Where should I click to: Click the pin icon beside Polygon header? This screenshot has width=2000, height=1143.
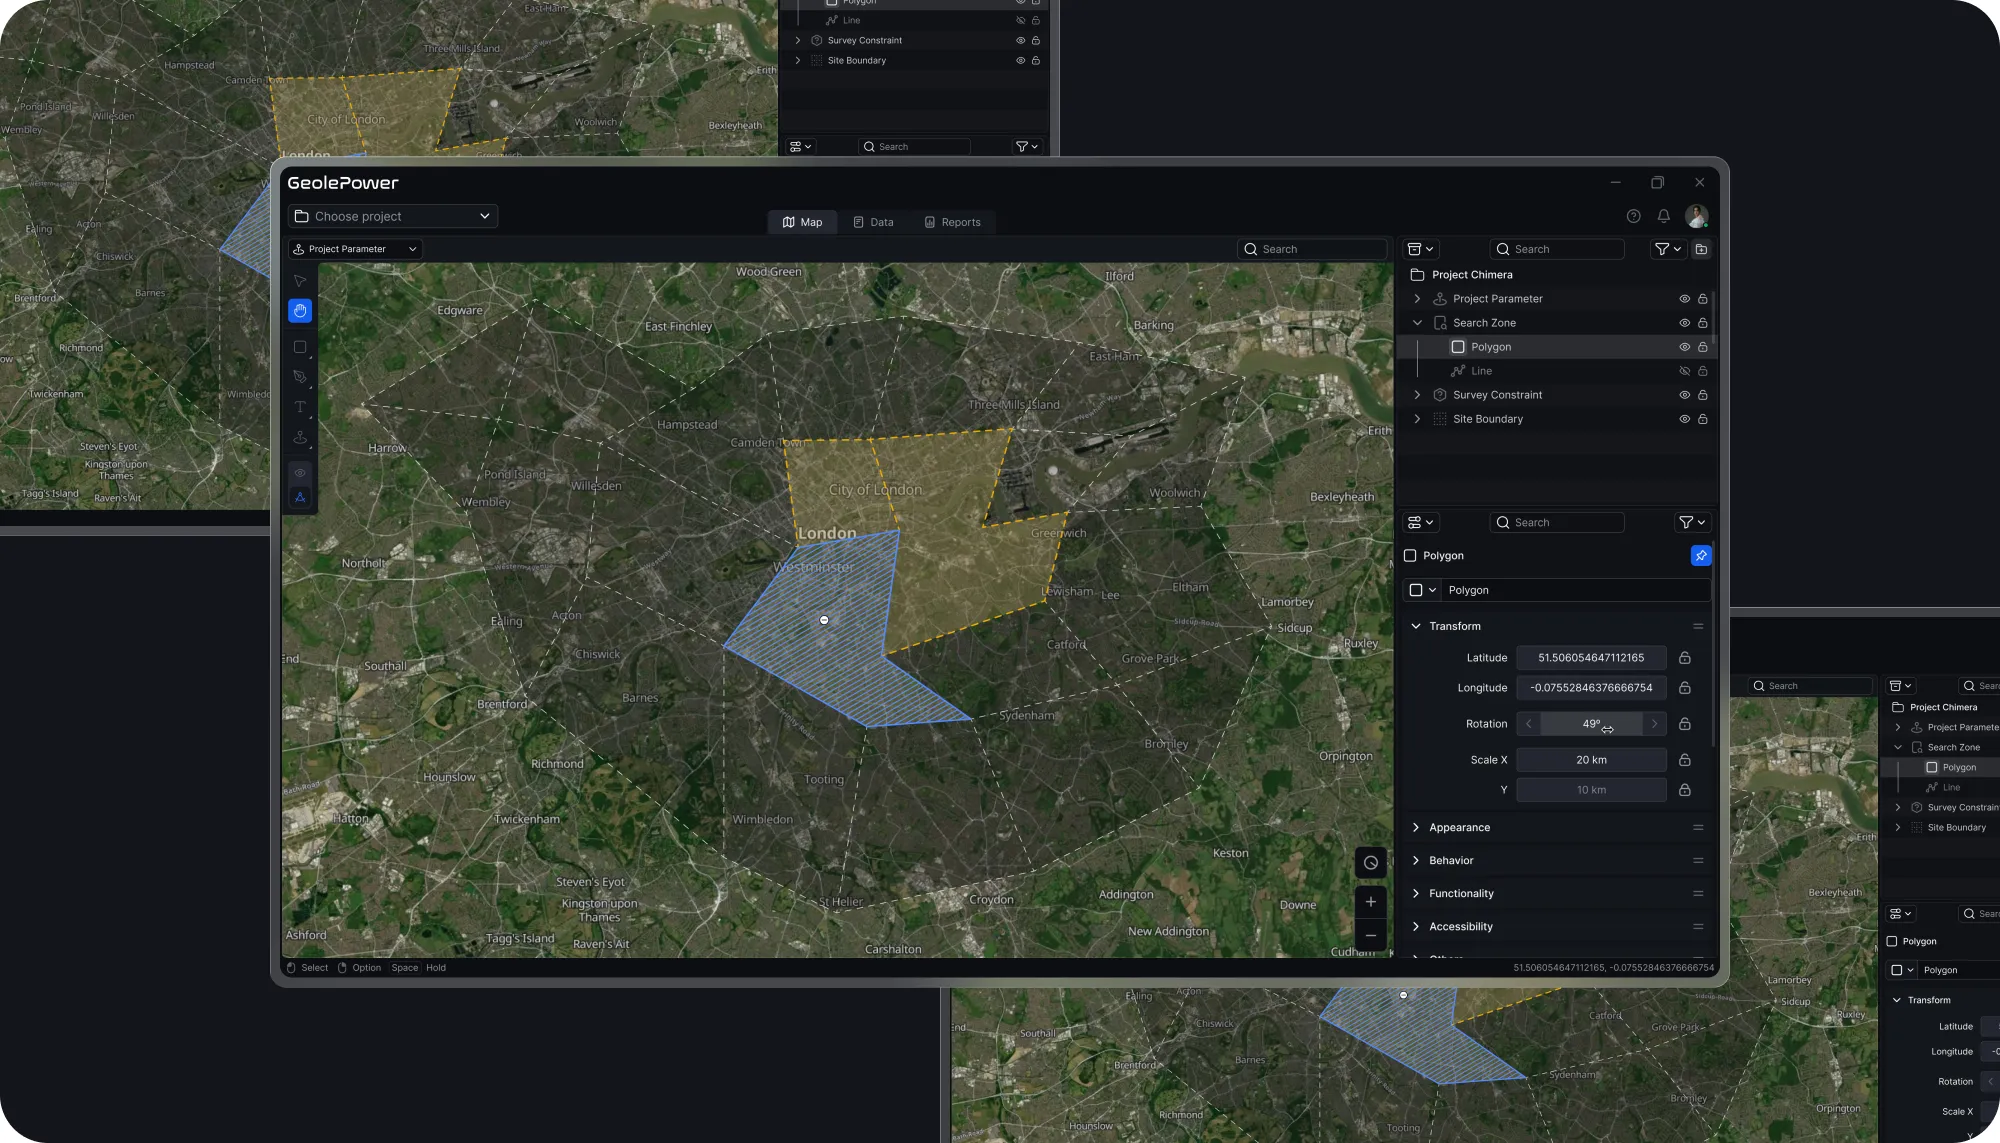[x=1700, y=556]
